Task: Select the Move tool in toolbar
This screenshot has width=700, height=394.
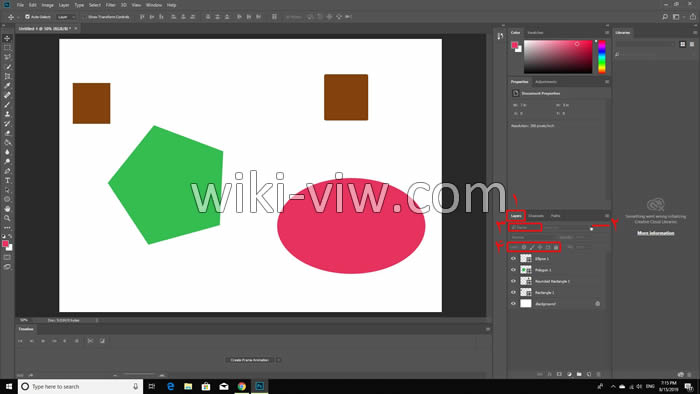Action: pyautogui.click(x=7, y=38)
